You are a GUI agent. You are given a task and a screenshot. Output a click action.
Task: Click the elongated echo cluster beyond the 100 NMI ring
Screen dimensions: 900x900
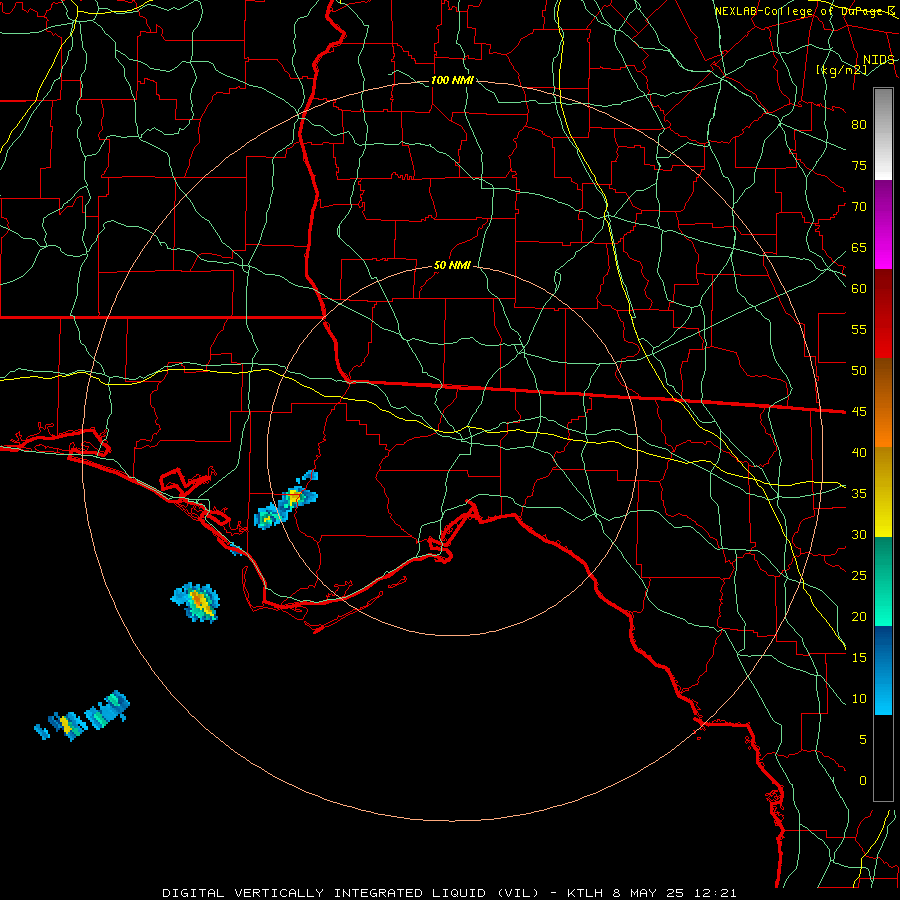(82, 716)
